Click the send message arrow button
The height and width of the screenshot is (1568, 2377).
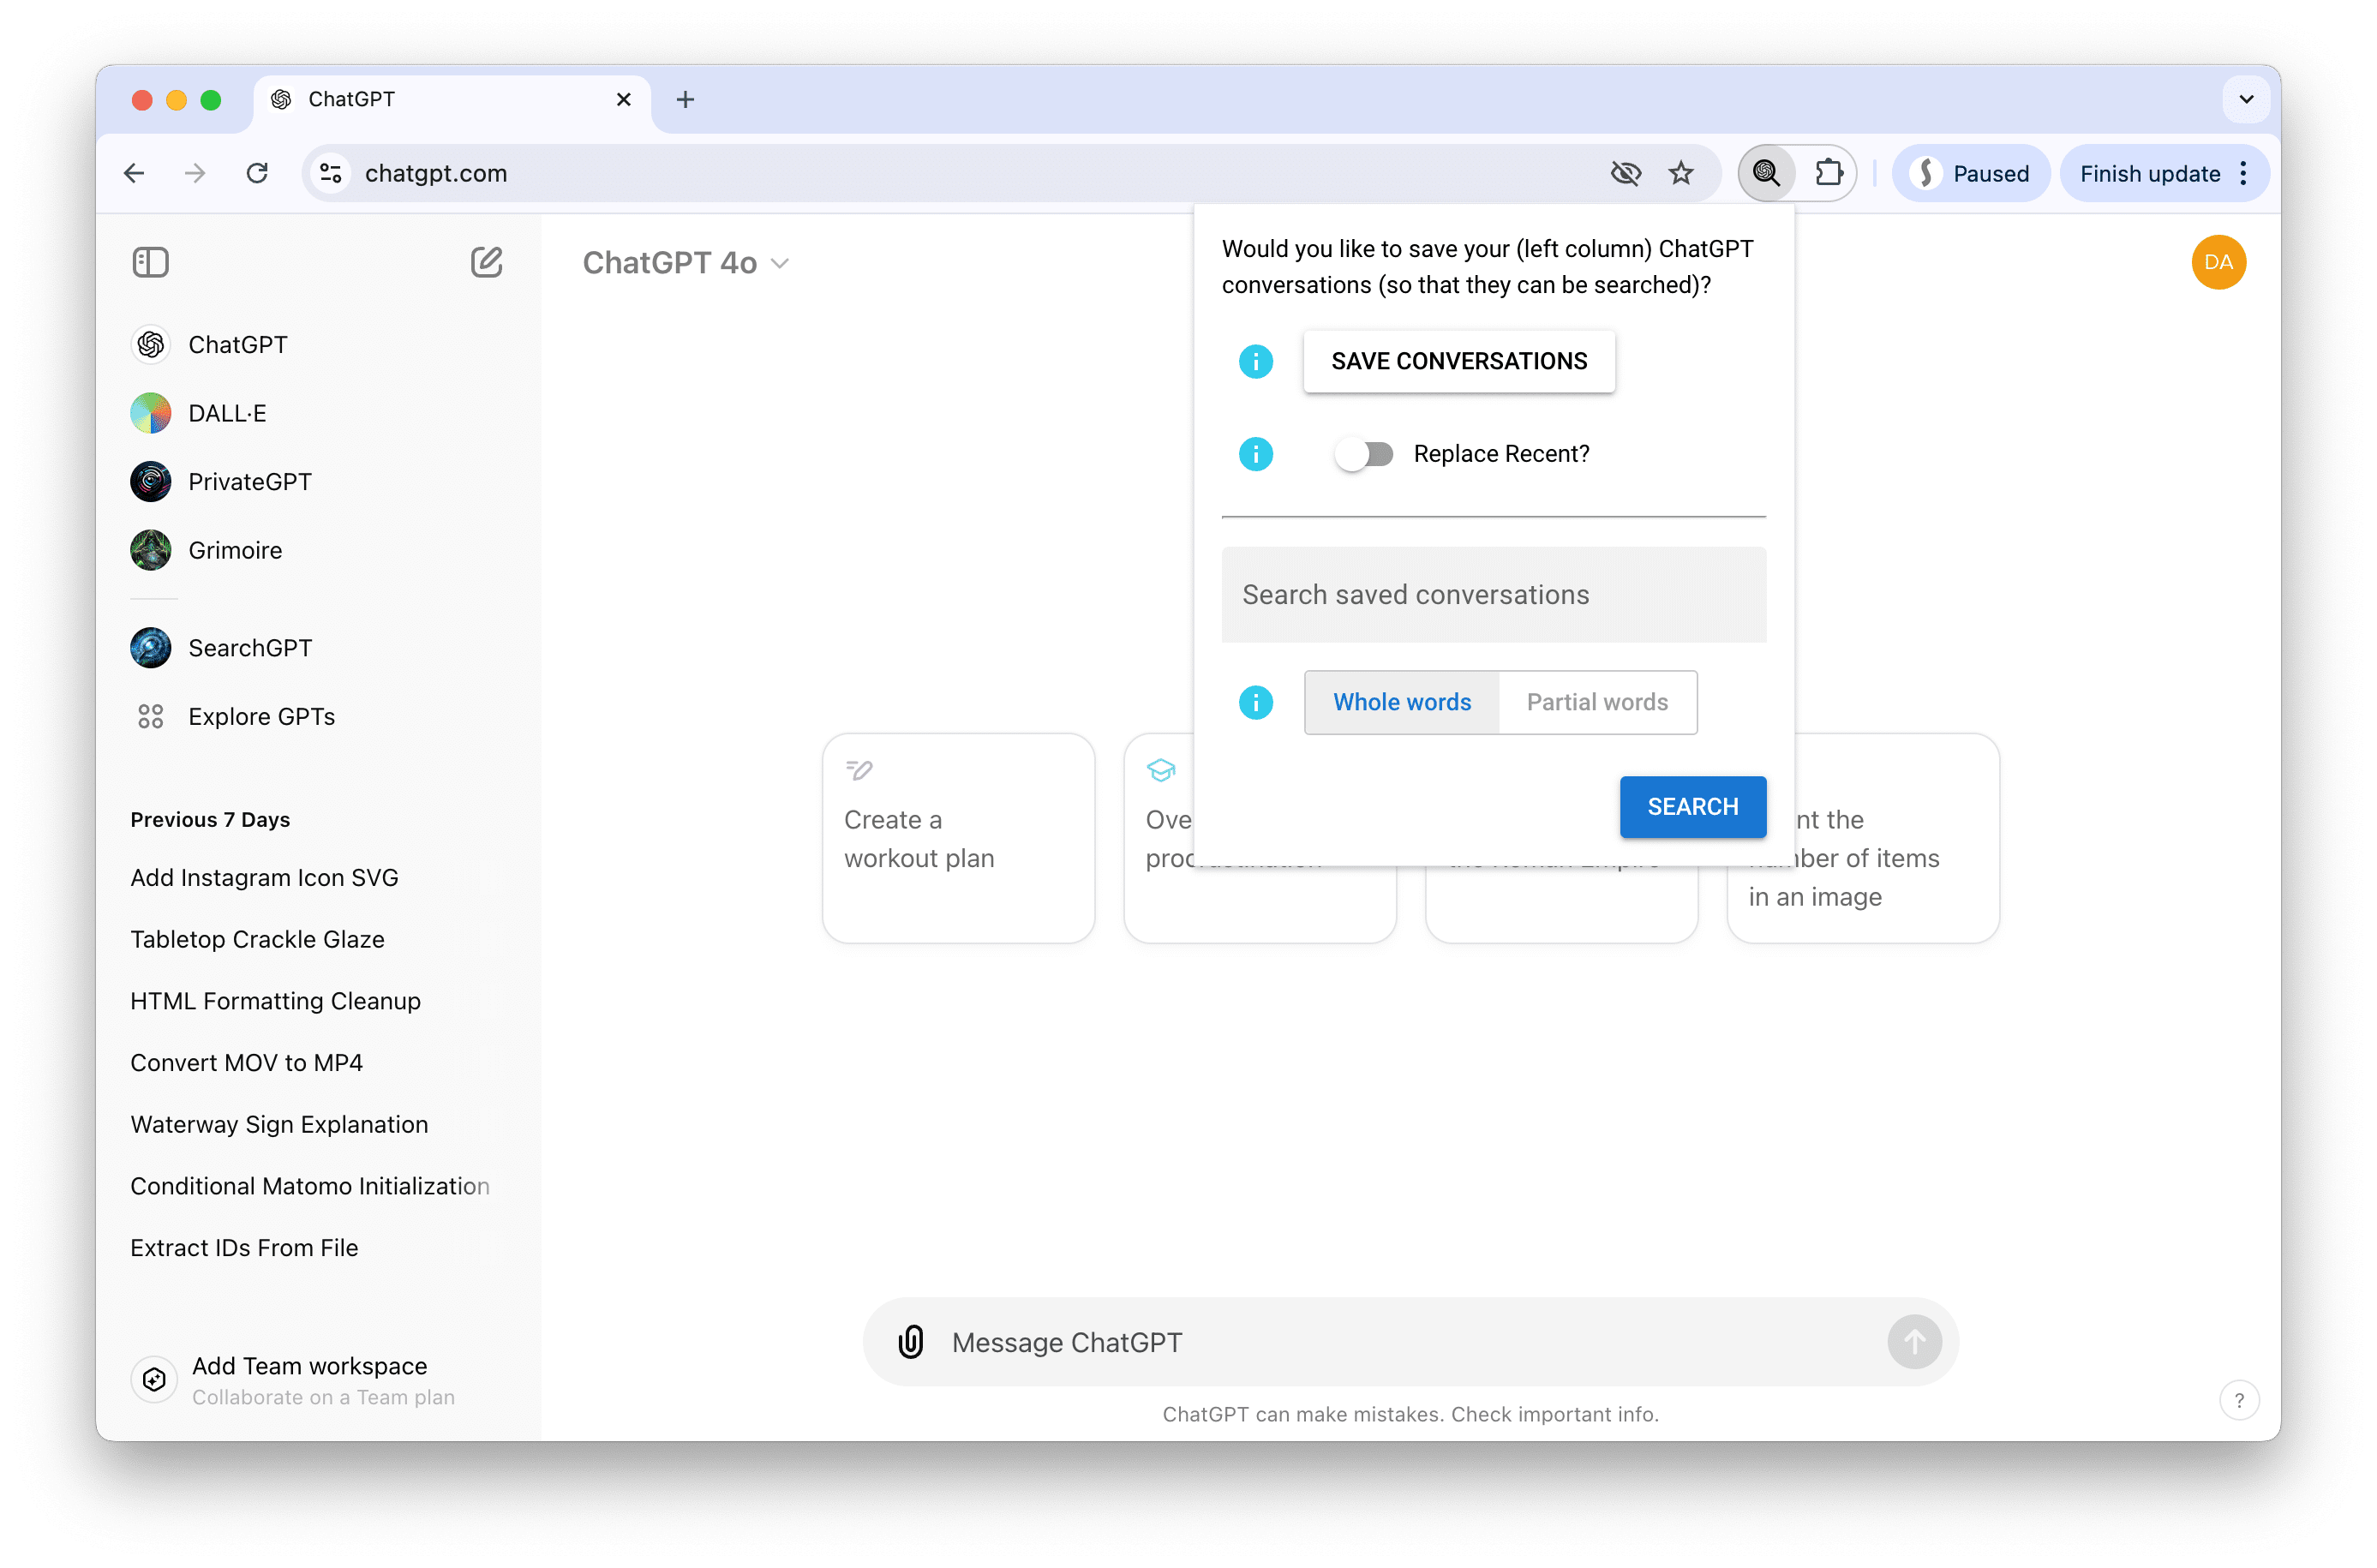click(1913, 1342)
